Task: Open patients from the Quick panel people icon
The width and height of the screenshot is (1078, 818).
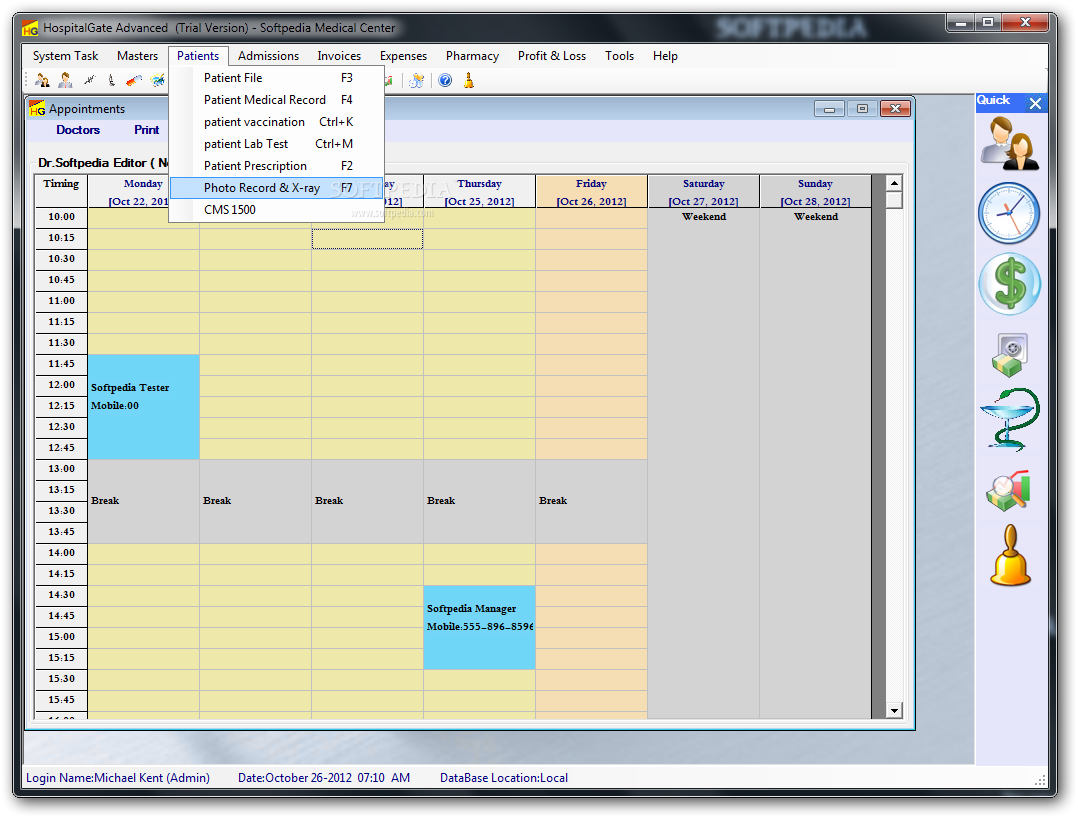Action: 1009,143
